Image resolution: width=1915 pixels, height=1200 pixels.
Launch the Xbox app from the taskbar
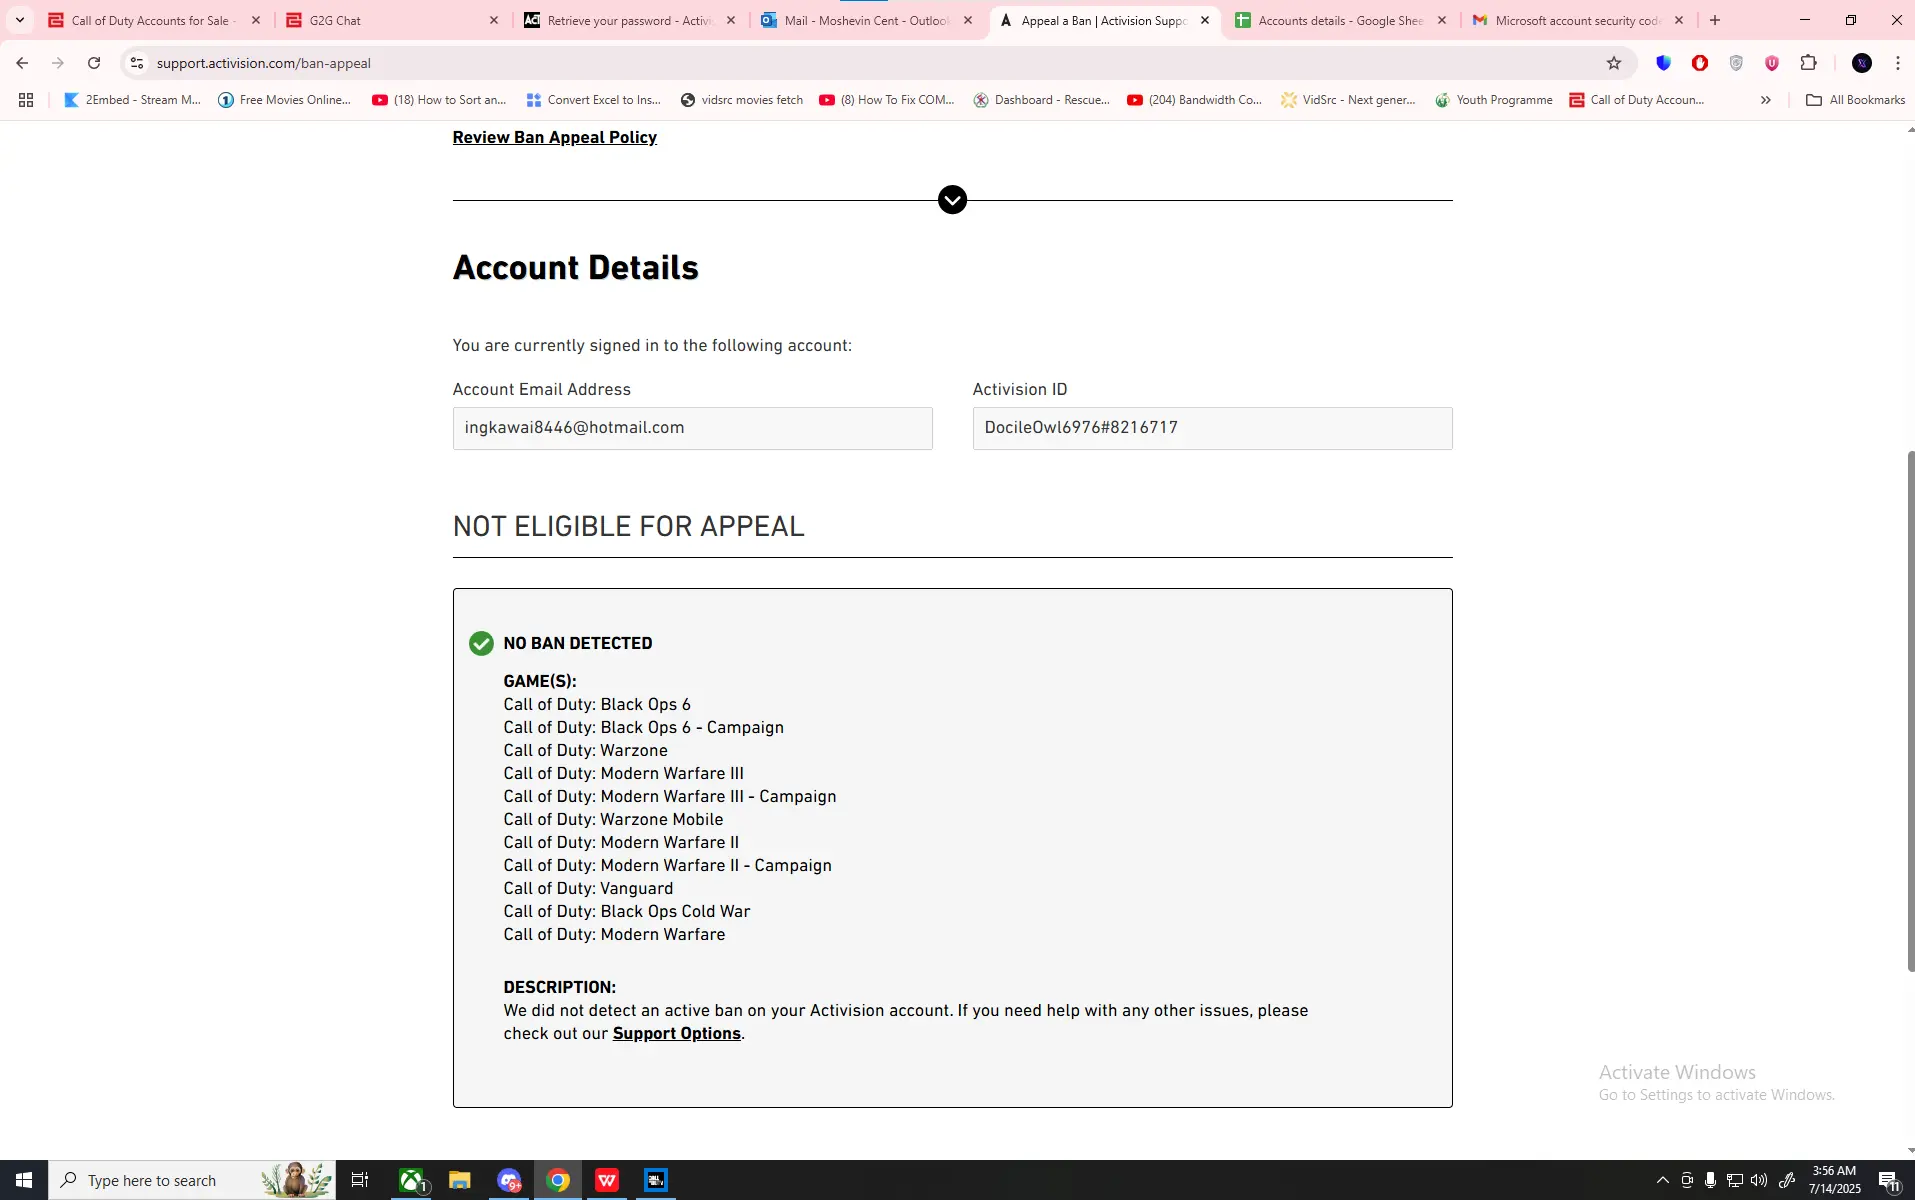[x=412, y=1180]
